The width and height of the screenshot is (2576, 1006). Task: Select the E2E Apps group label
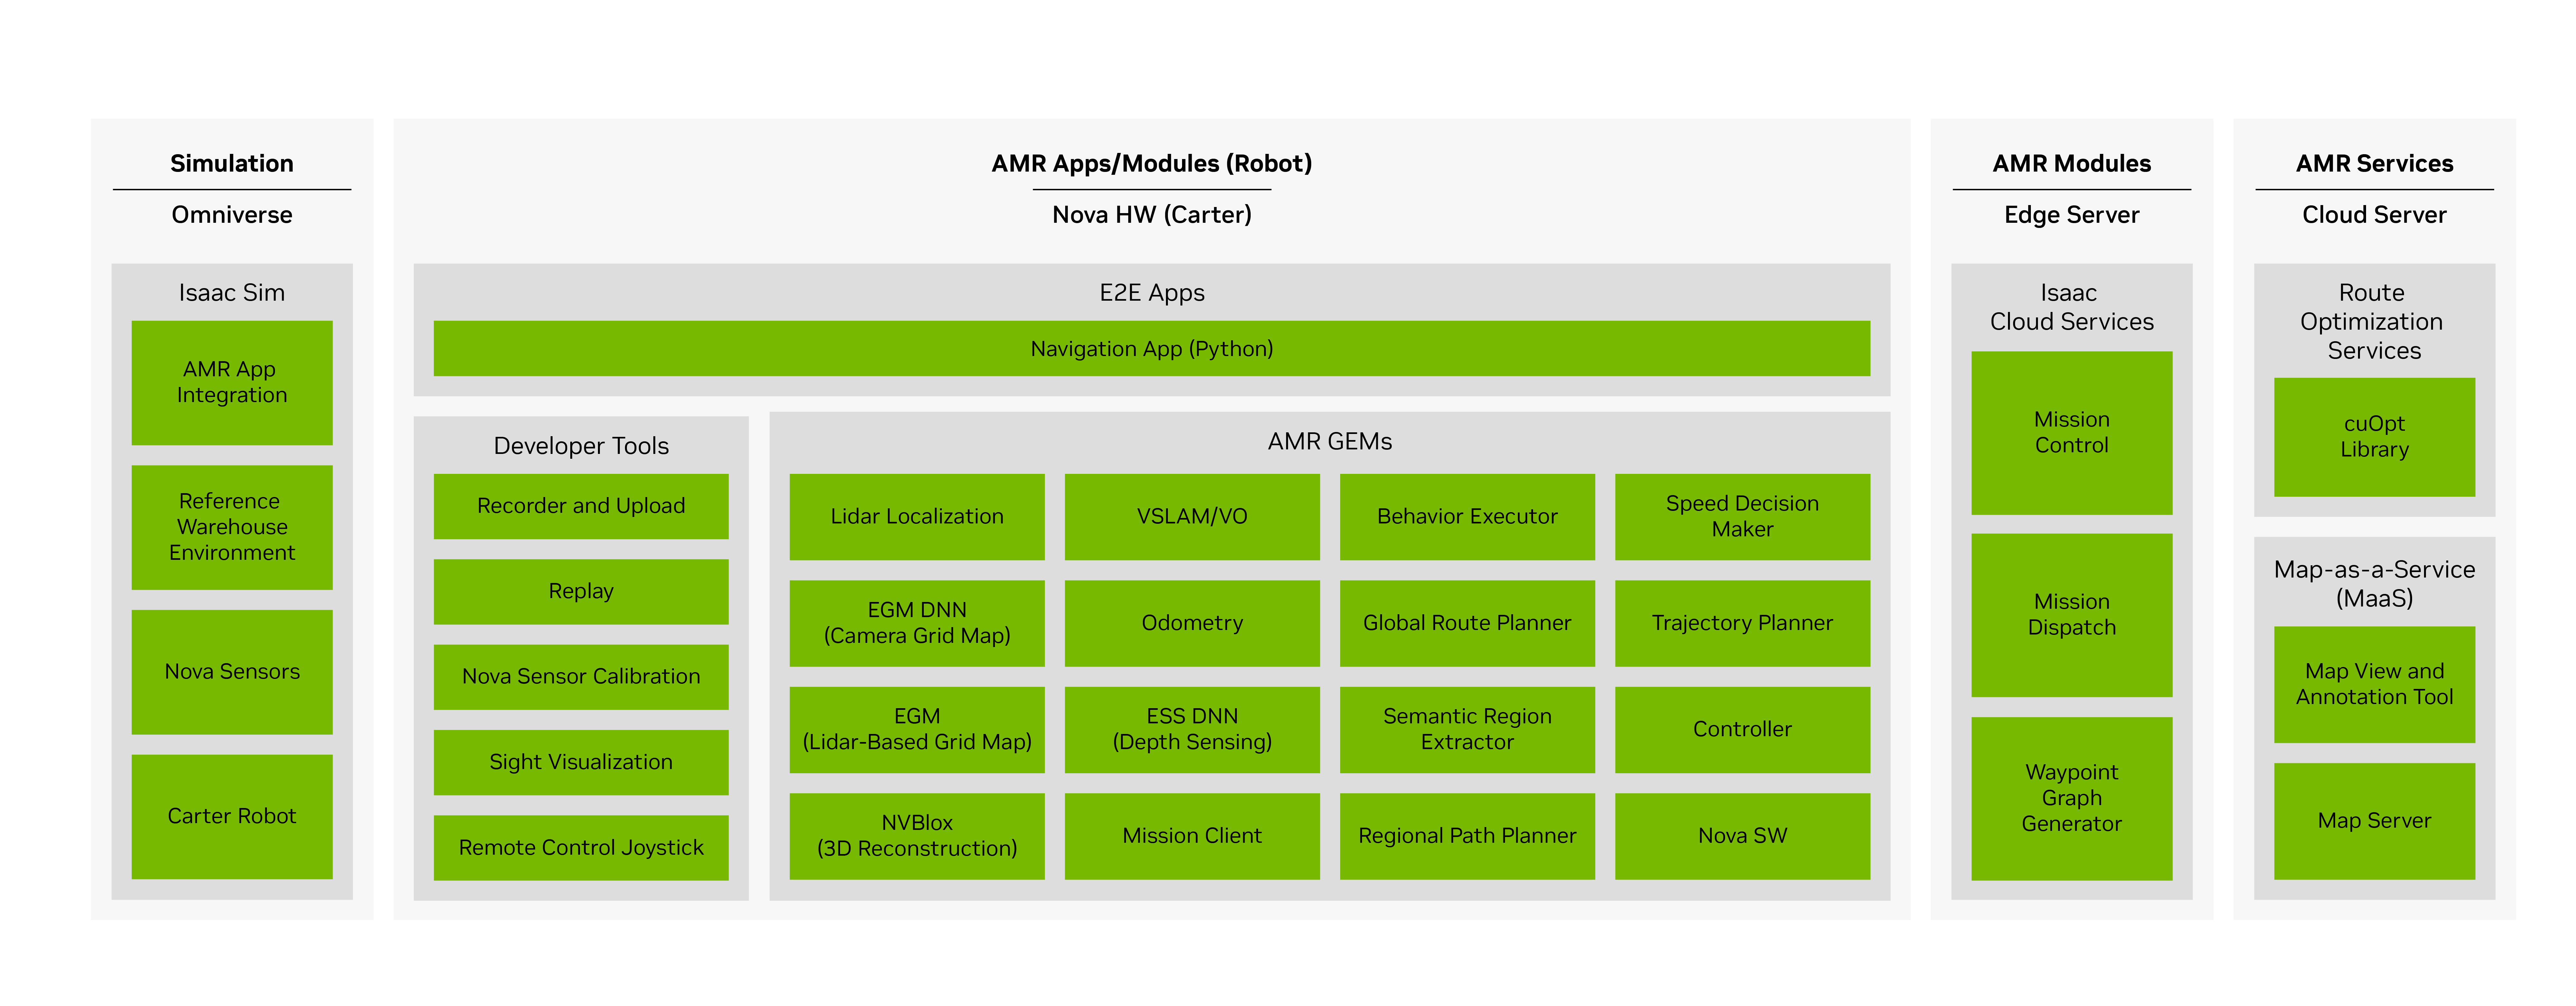click(1152, 293)
